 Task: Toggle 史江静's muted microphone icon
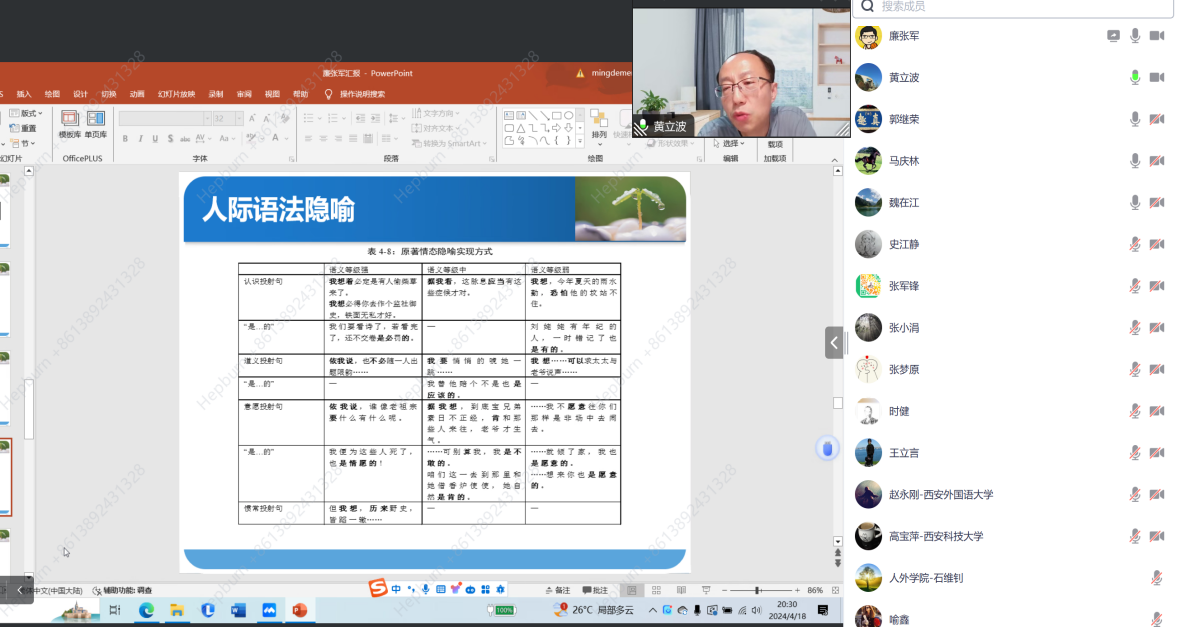(1135, 244)
